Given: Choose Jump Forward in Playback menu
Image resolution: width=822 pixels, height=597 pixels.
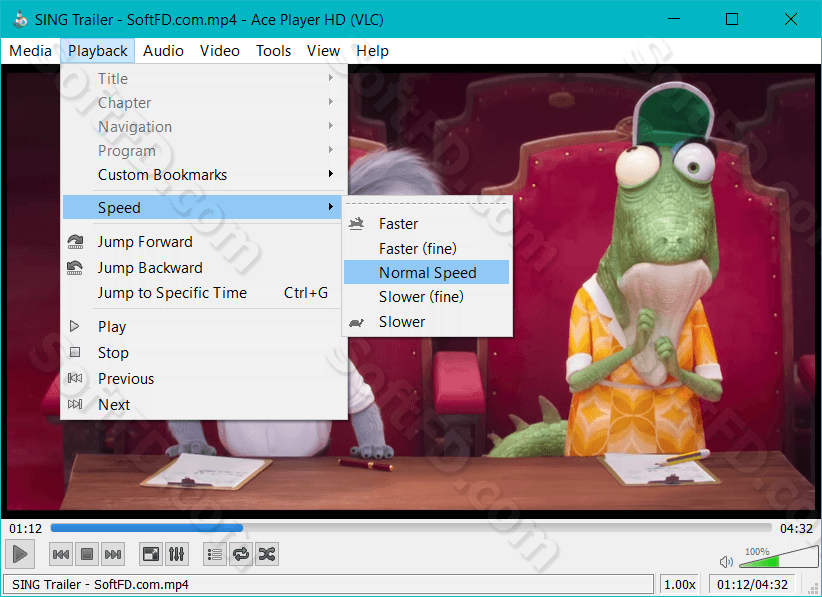Looking at the screenshot, I should [x=202, y=242].
